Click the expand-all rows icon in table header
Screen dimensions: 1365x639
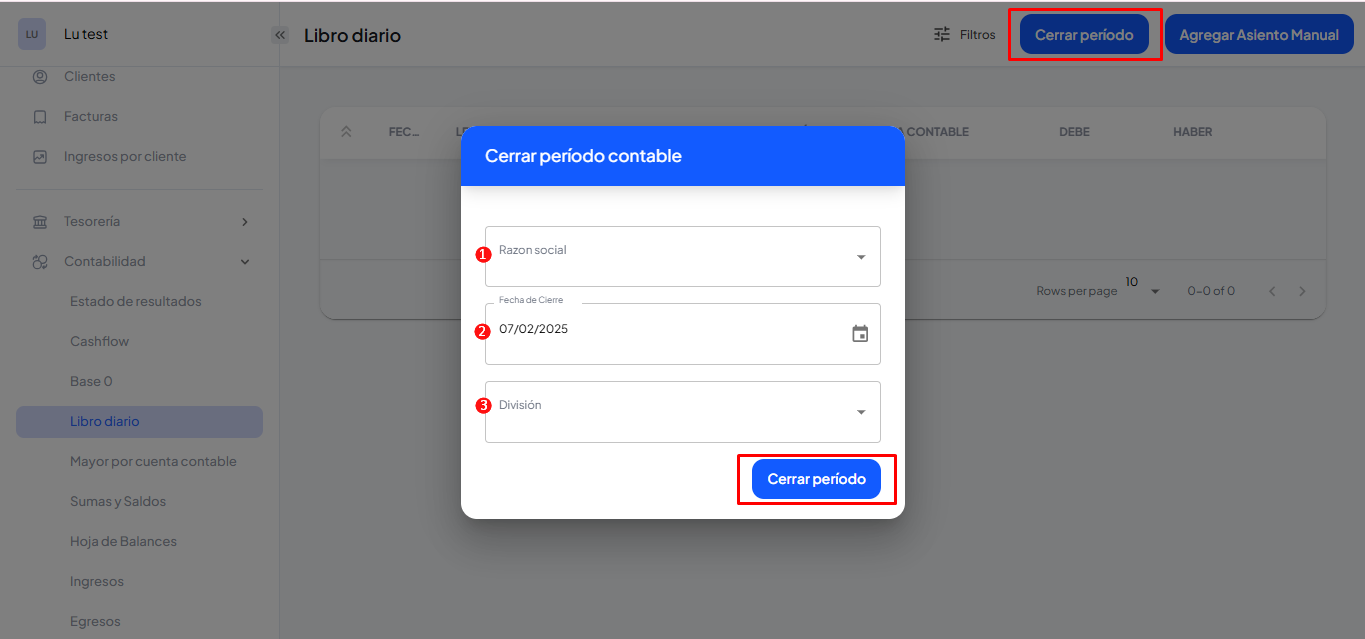[x=346, y=132]
